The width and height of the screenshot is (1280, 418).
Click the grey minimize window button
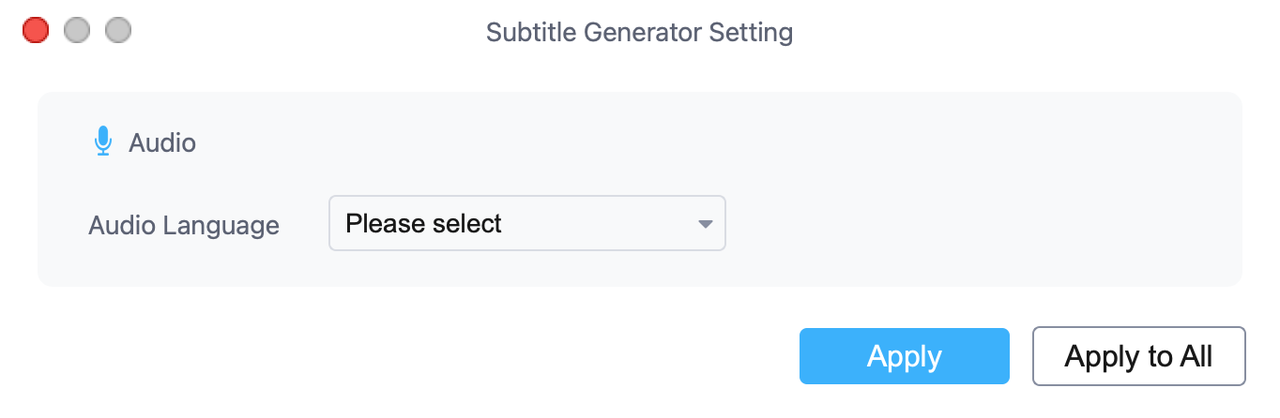coord(77,30)
